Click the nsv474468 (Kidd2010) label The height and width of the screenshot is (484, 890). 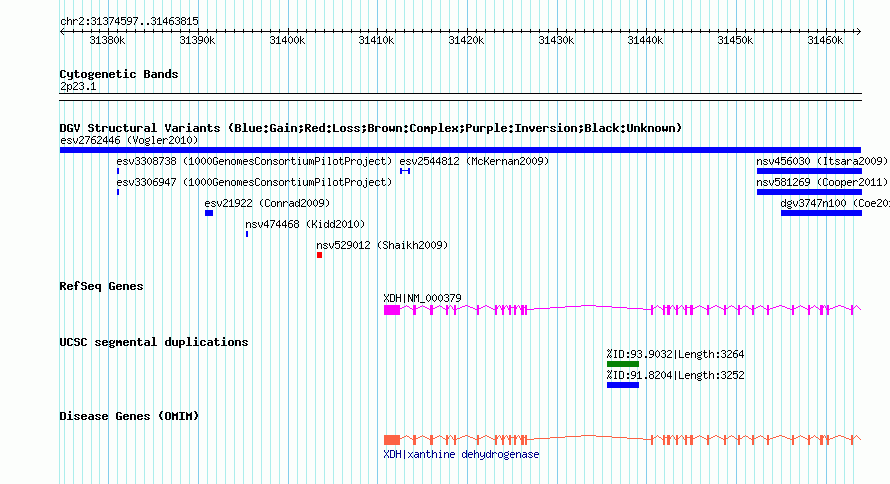coord(305,225)
